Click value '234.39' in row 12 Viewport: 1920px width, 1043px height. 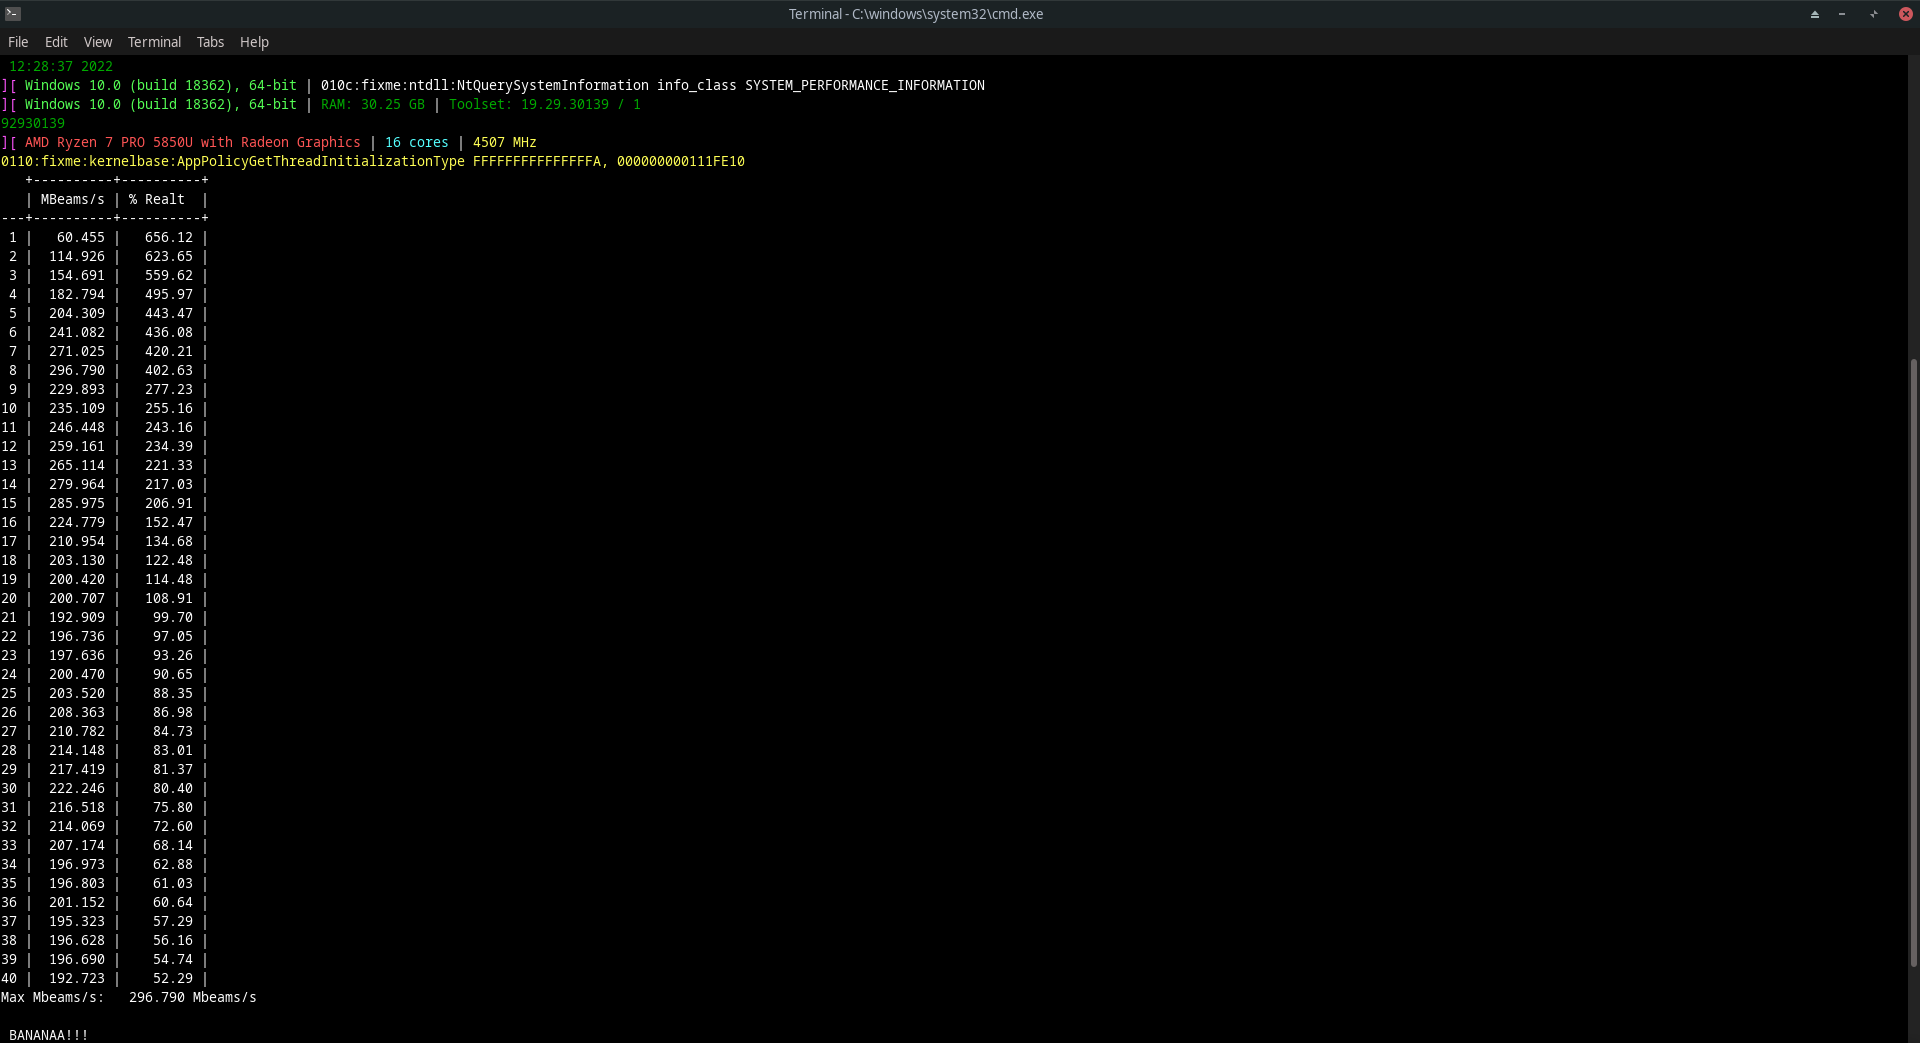(169, 446)
